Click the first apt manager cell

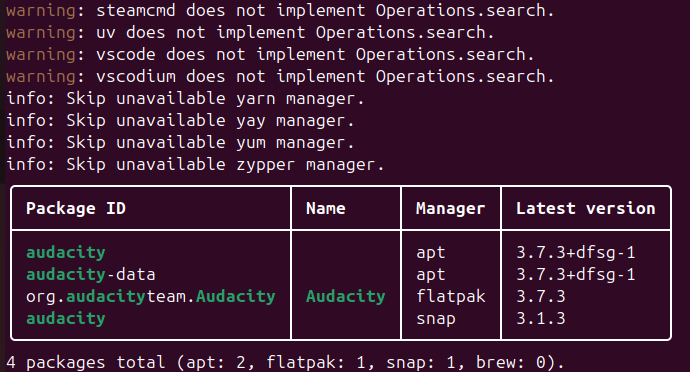click(x=431, y=253)
